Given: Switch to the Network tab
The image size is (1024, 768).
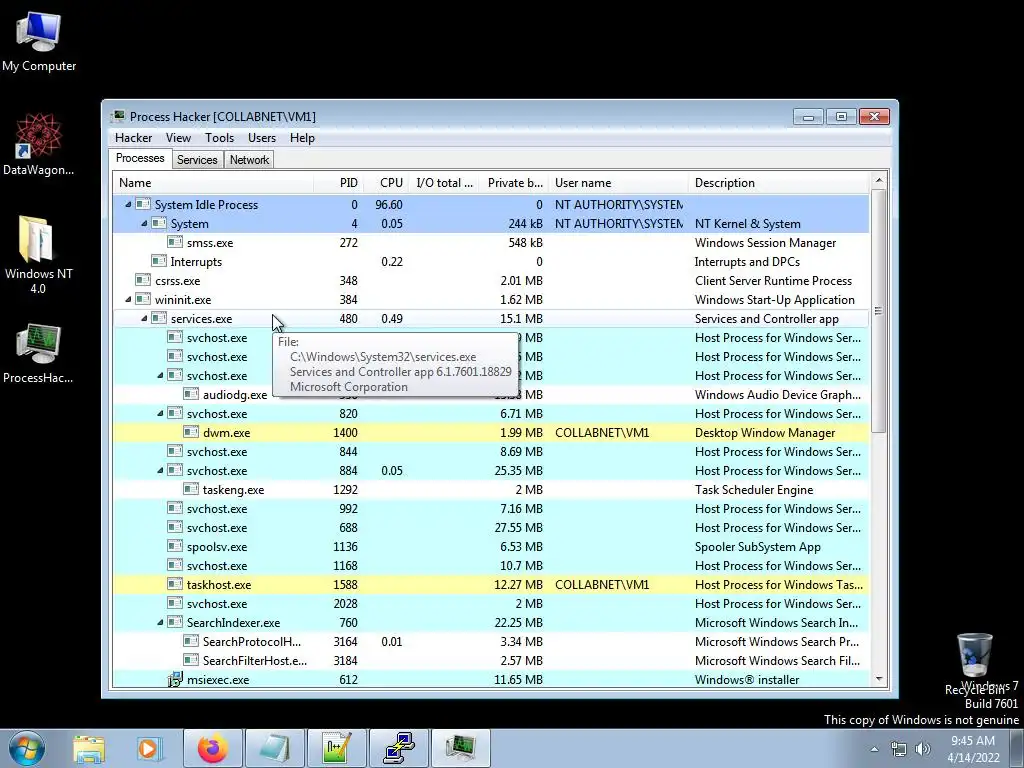Looking at the screenshot, I should (x=249, y=160).
